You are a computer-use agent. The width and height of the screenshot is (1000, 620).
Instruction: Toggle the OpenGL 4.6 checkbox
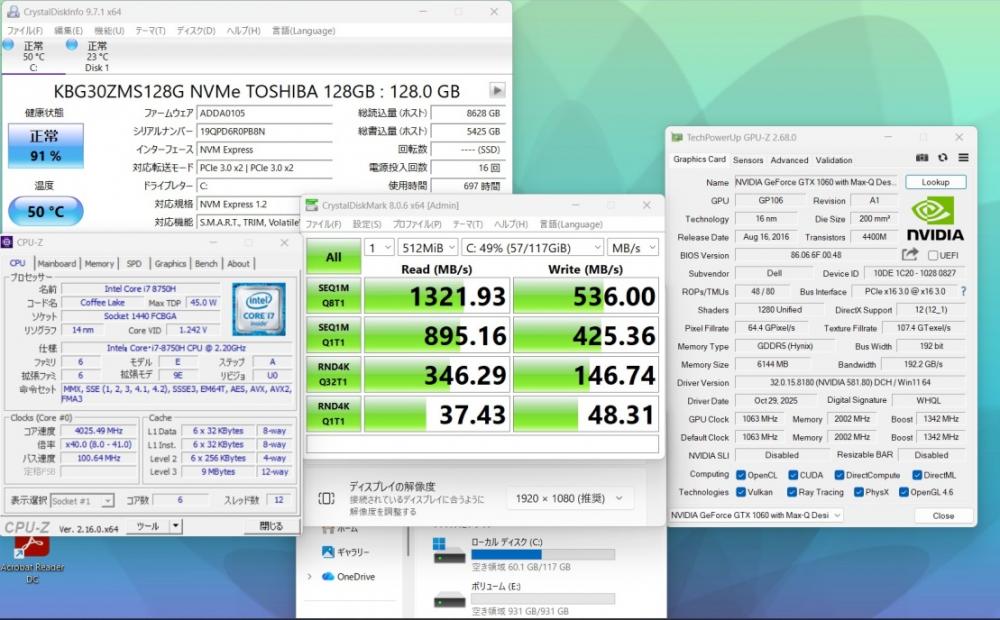pos(904,492)
